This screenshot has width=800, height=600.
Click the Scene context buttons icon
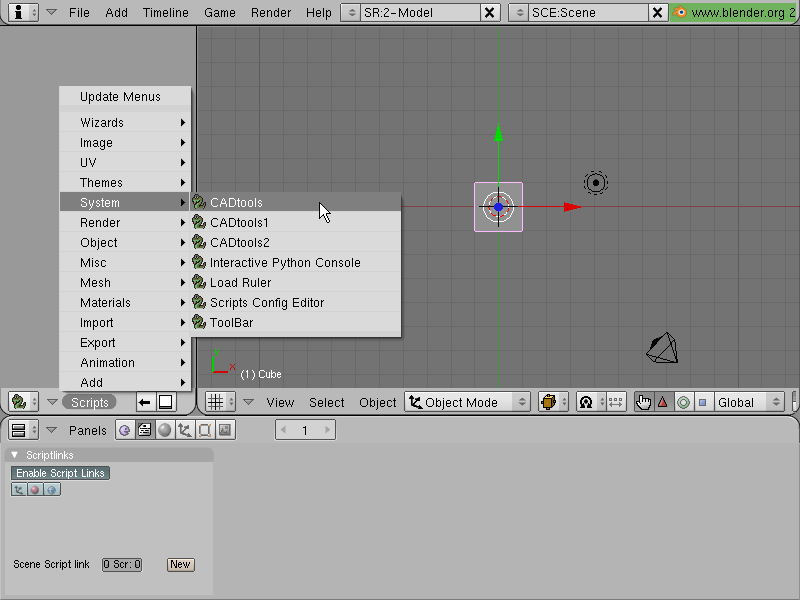point(225,430)
